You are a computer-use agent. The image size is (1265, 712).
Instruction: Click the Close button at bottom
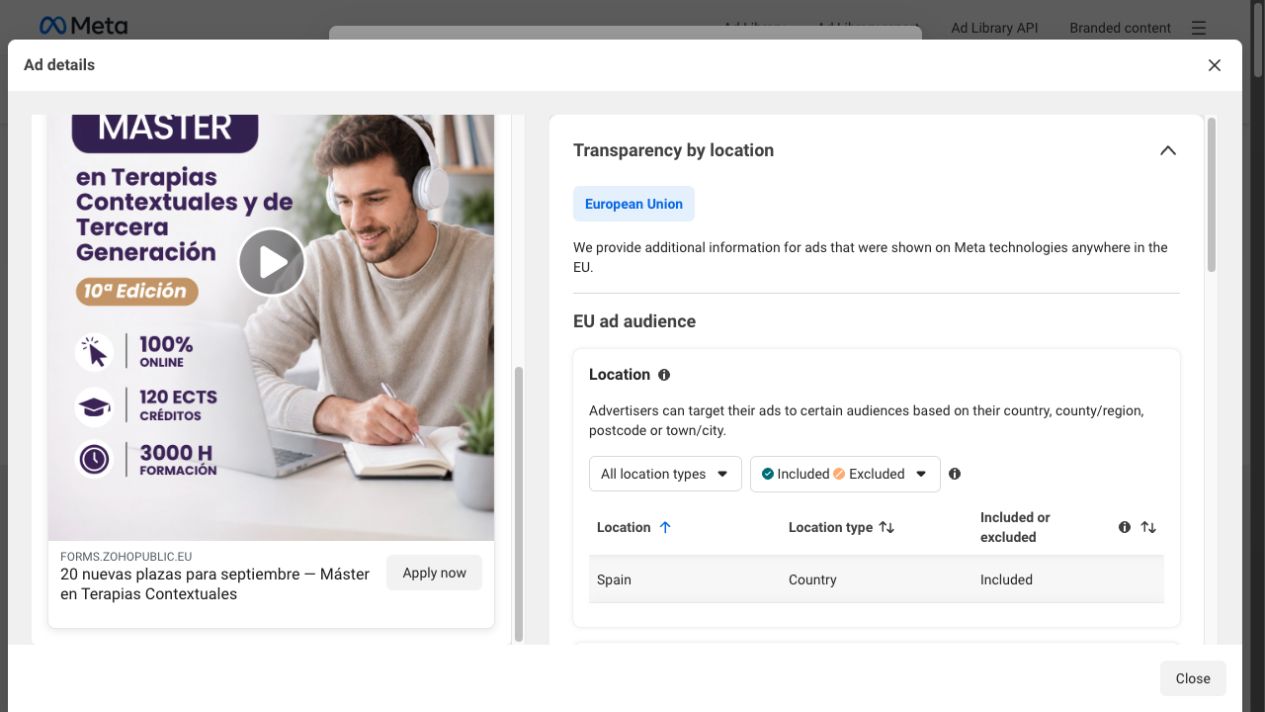(x=1193, y=678)
